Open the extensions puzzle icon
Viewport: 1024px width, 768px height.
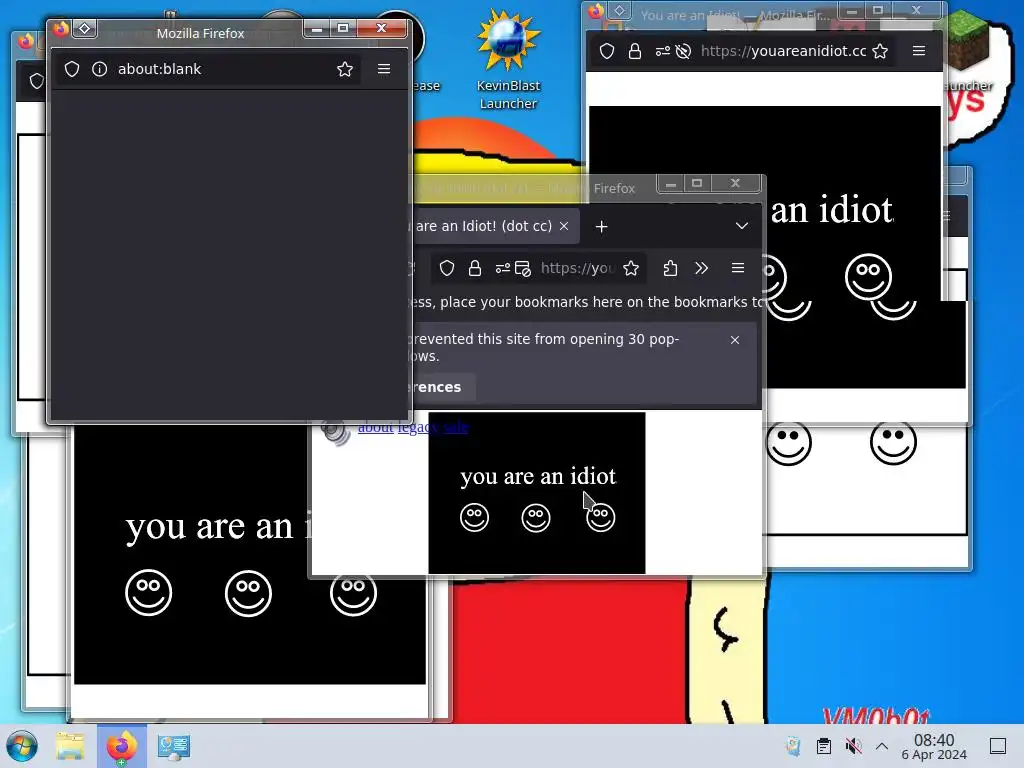(670, 268)
